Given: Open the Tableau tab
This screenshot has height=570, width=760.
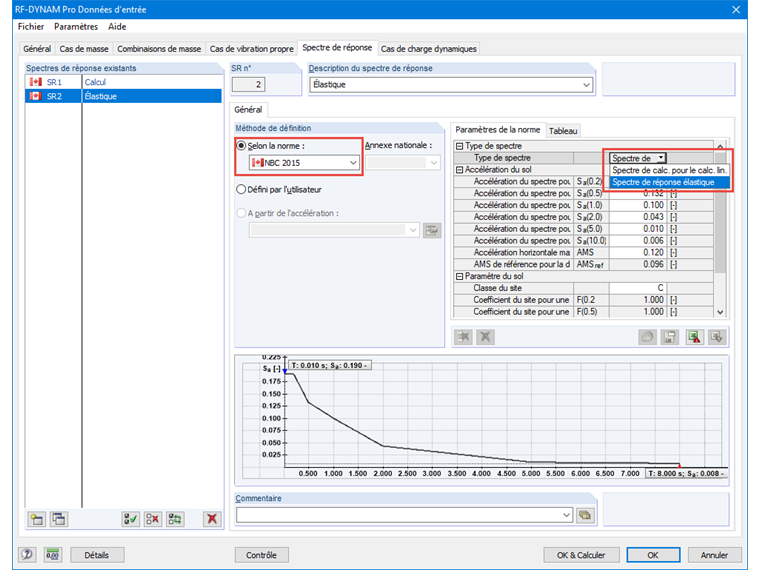Looking at the screenshot, I should [x=563, y=131].
